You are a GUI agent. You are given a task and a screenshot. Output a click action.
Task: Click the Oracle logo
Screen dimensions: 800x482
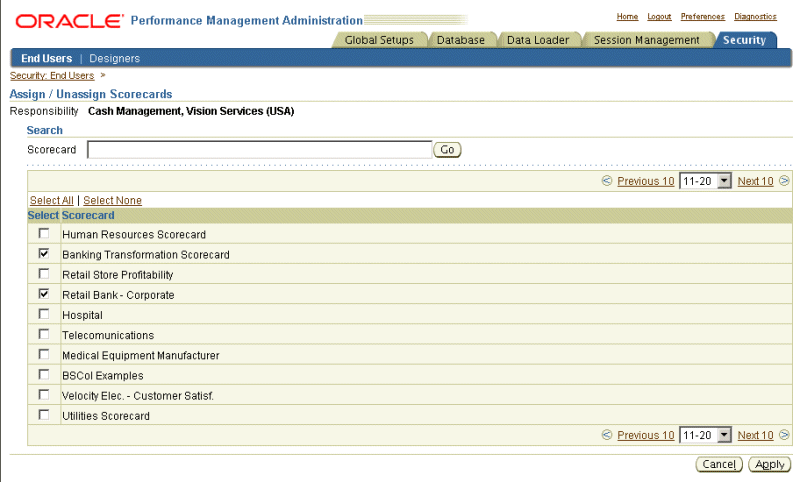pos(69,21)
